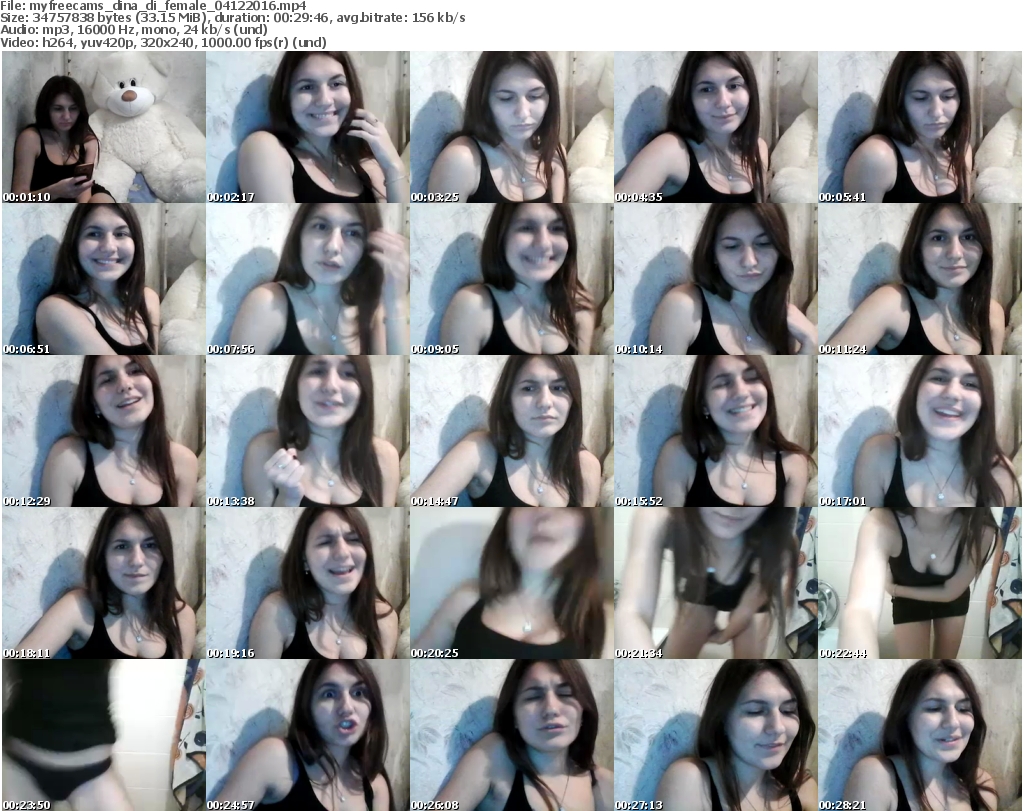Pick the thumbnail labeled 00:05:41
This screenshot has height=811, width=1024.
click(x=920, y=127)
